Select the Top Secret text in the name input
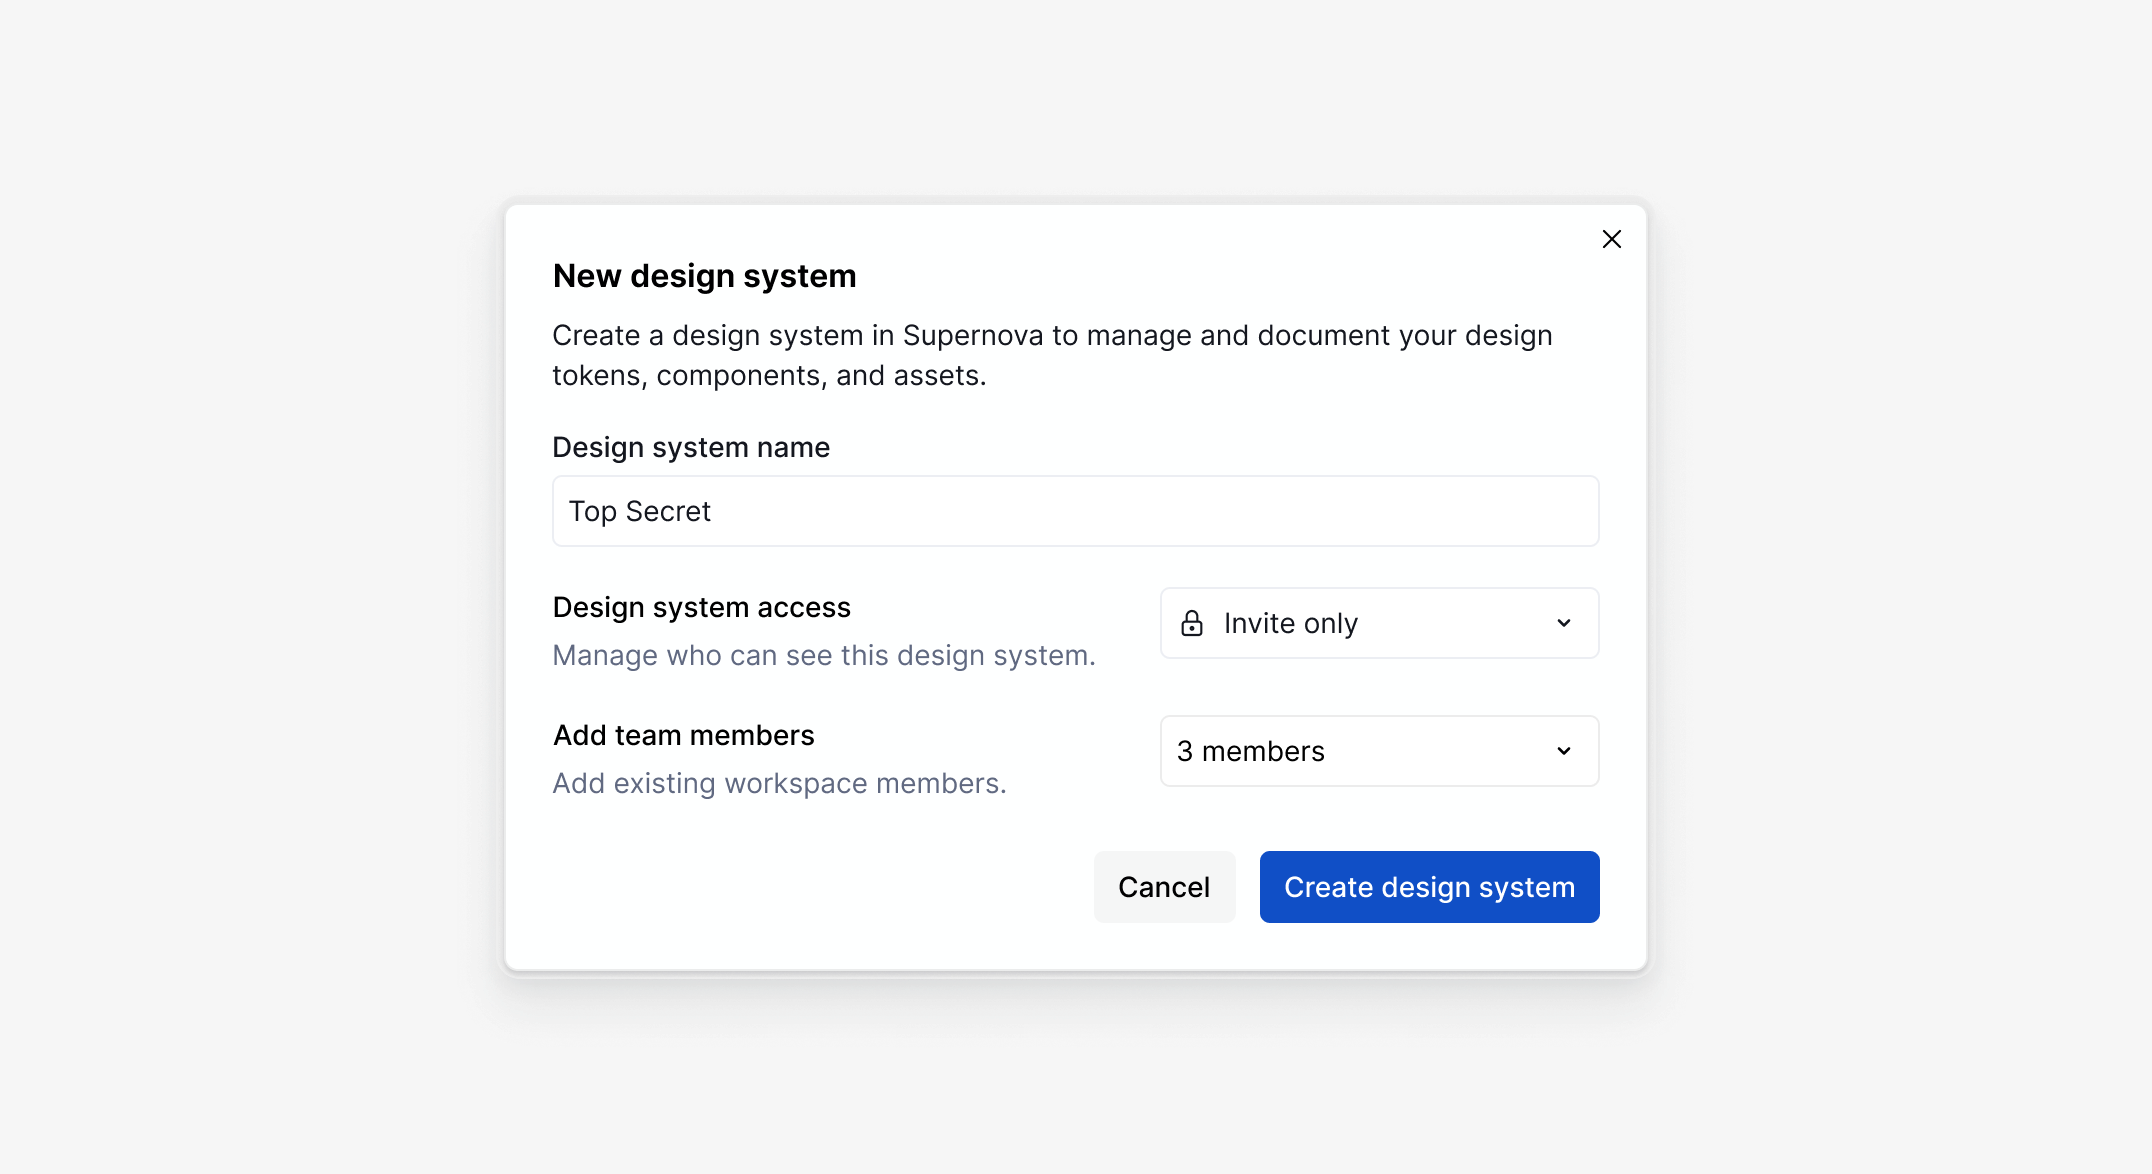The height and width of the screenshot is (1174, 2152). click(640, 511)
